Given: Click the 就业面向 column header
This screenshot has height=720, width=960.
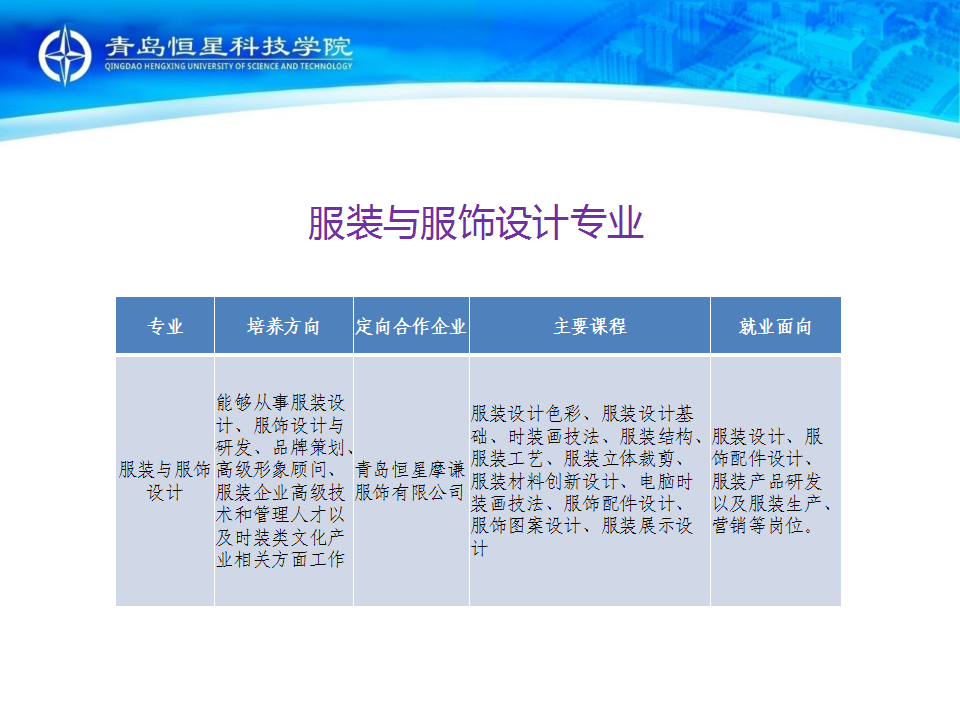Looking at the screenshot, I should [x=775, y=326].
